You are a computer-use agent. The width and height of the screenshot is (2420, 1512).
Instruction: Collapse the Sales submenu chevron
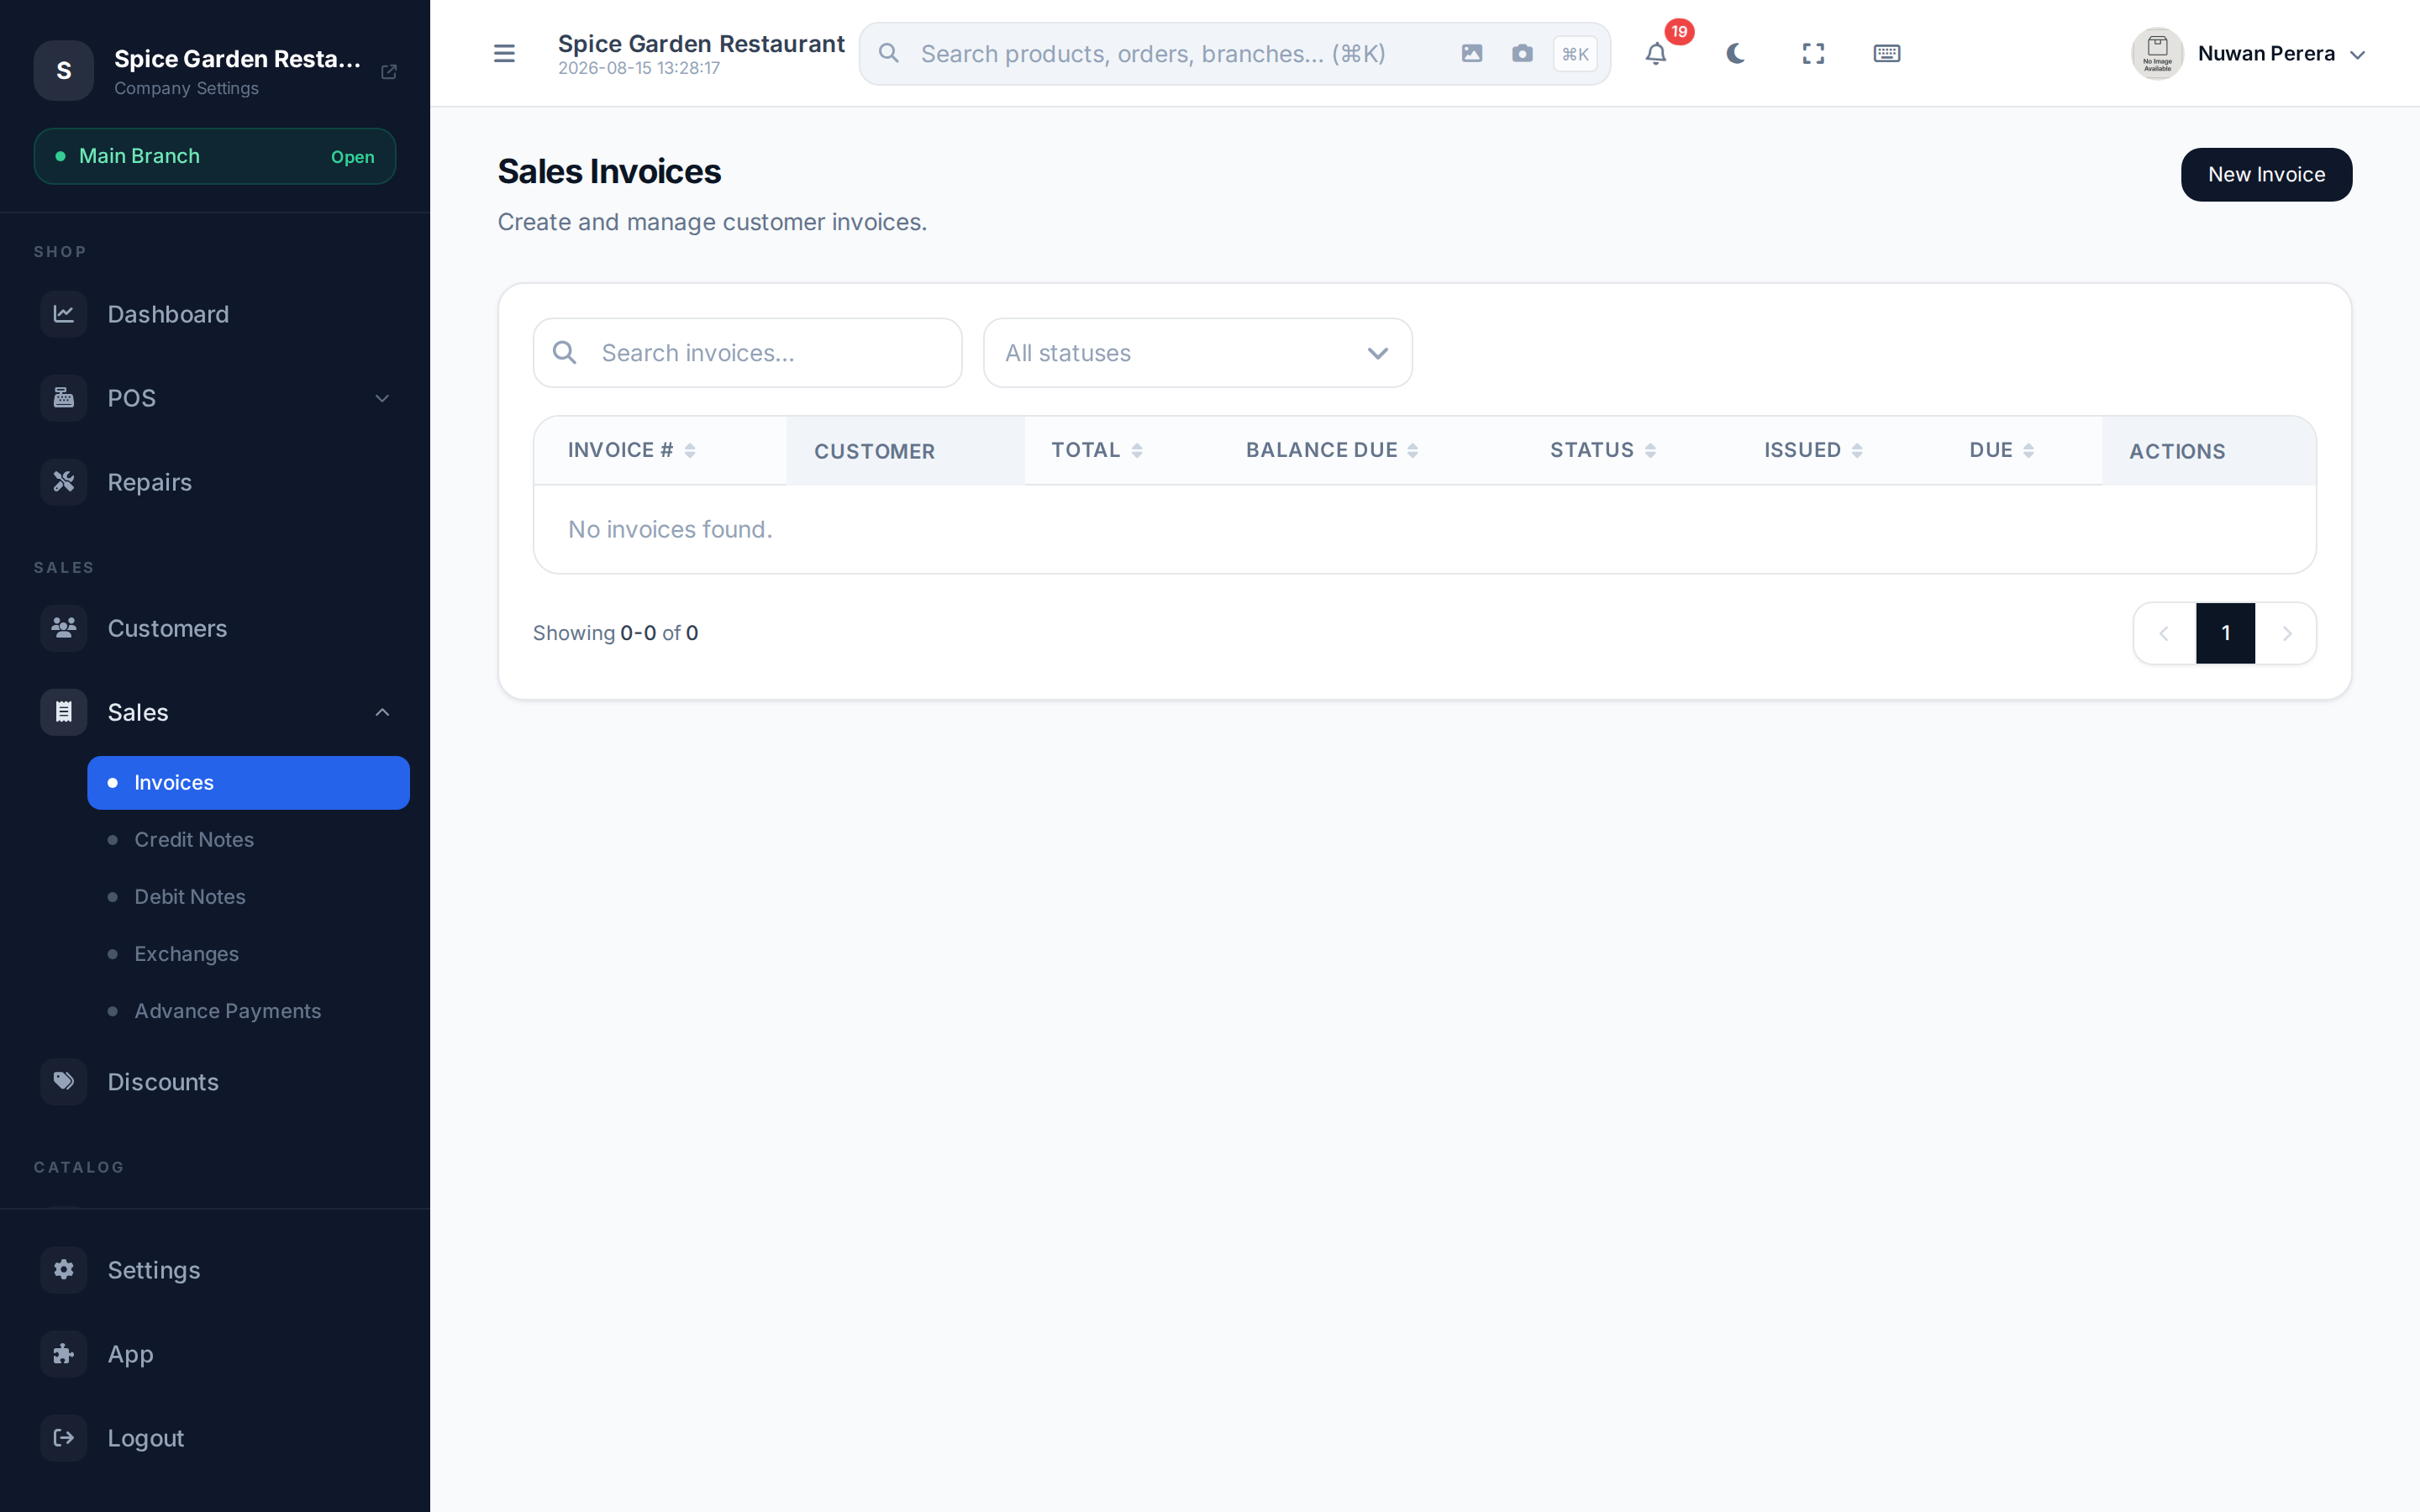pyautogui.click(x=382, y=712)
